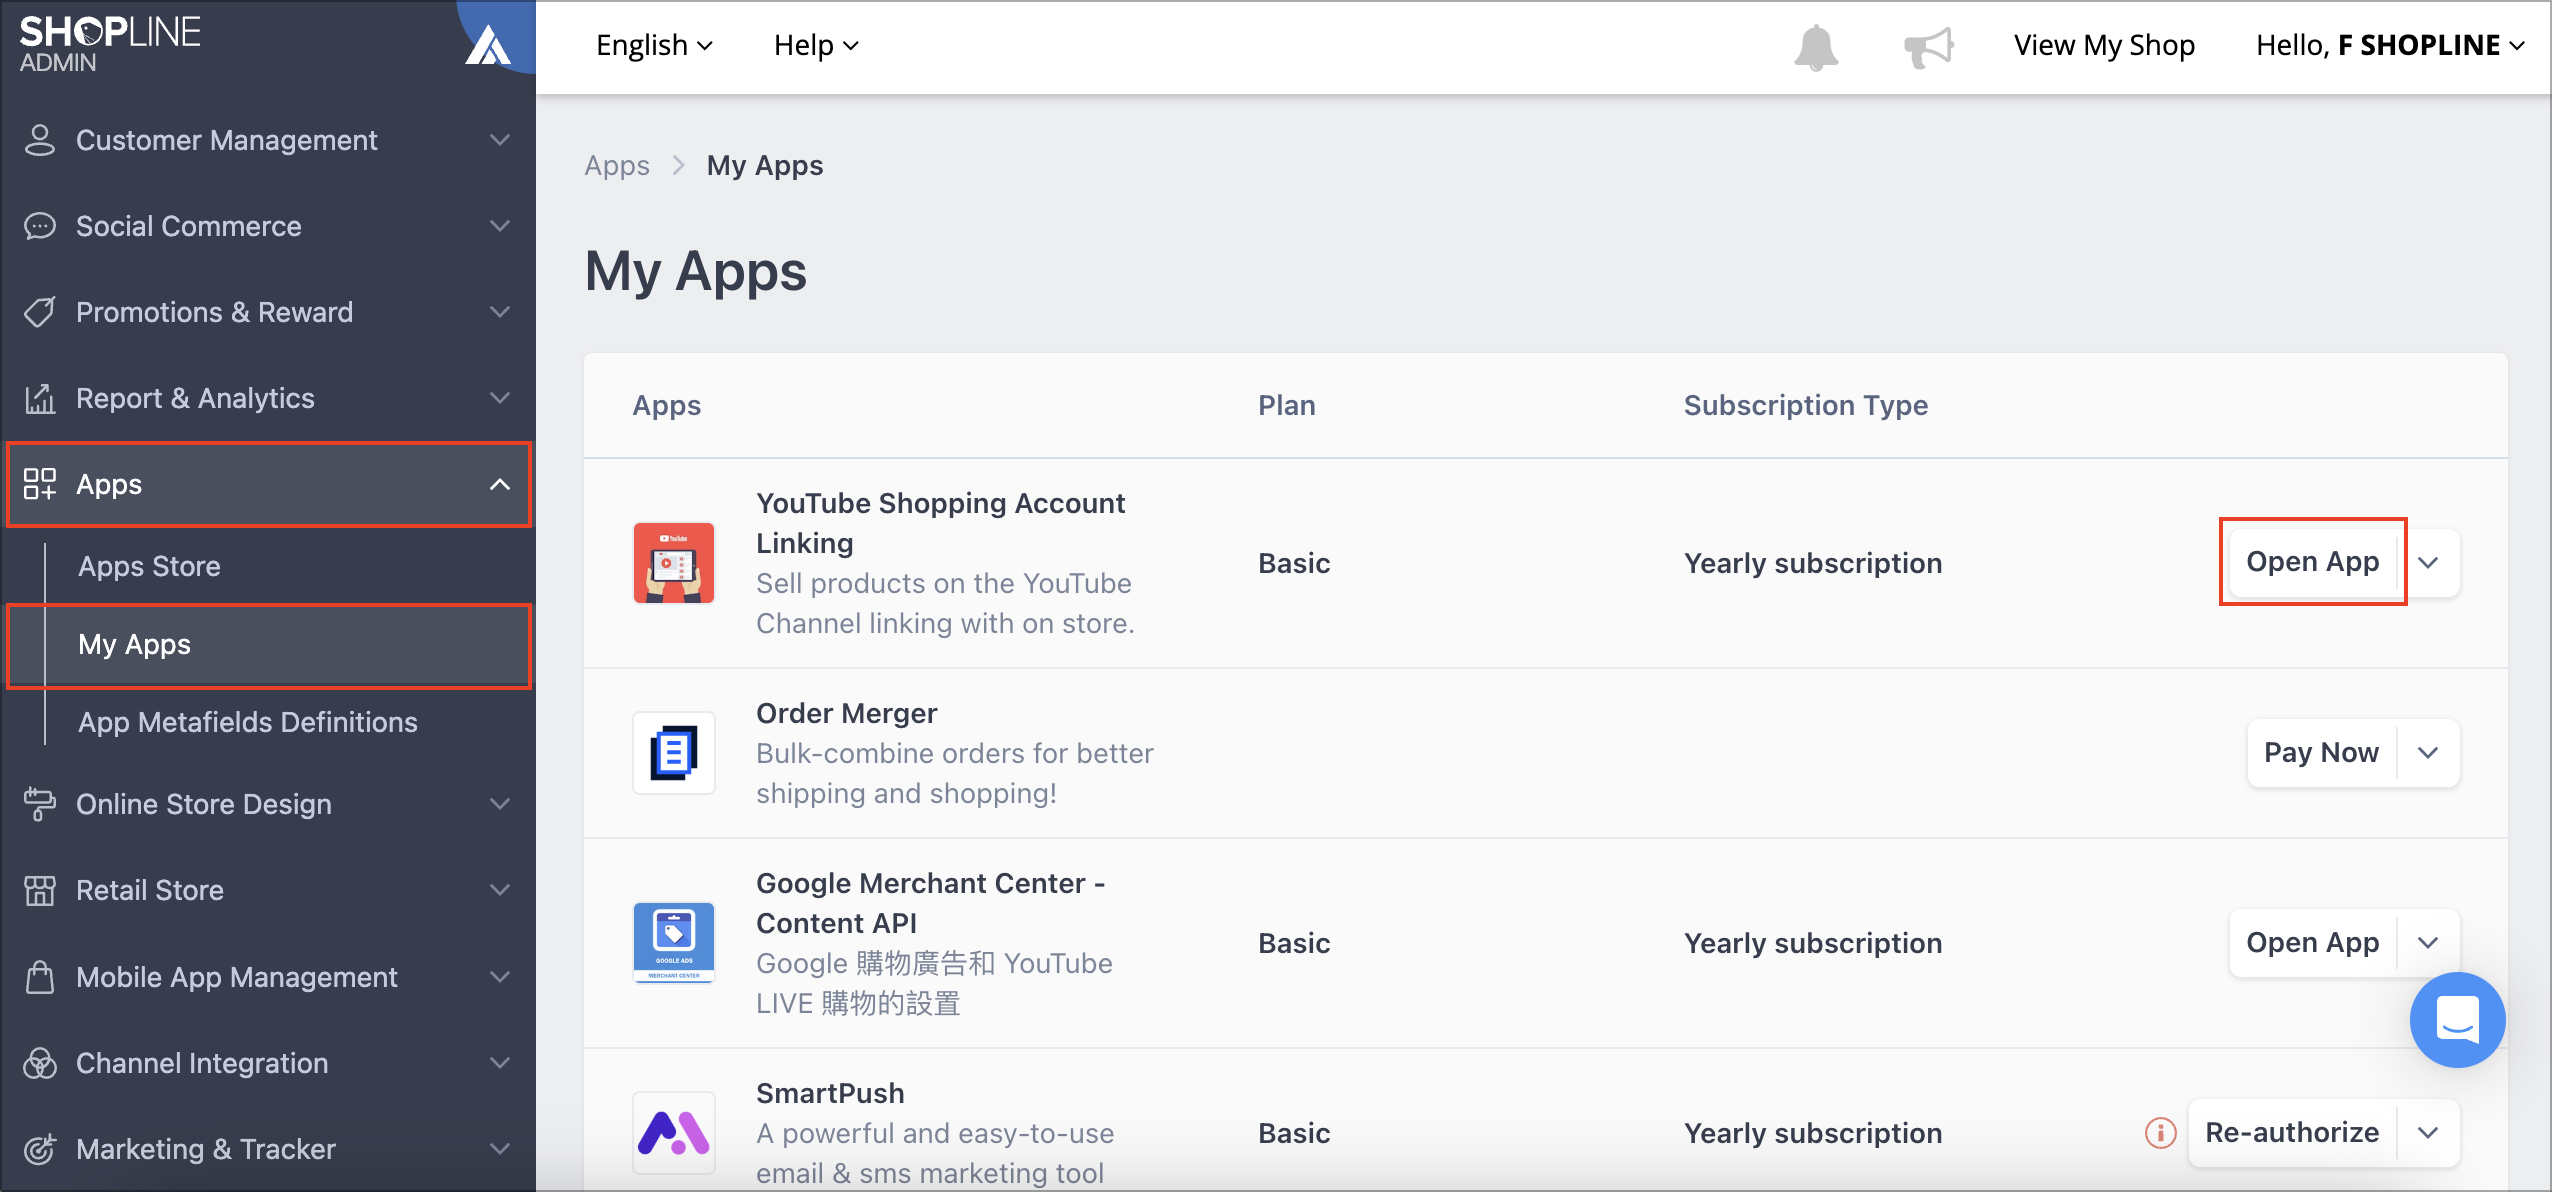The image size is (2552, 1192).
Task: Open dropdown arrow beside YouTube Shopping Open App
Action: pos(2428,563)
